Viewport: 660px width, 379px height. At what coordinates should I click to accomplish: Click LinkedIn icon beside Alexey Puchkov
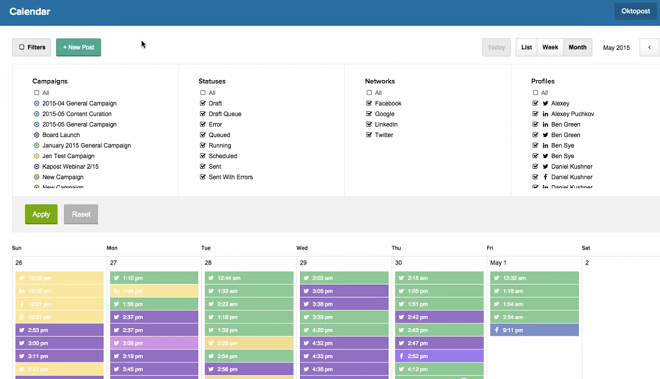coord(546,114)
